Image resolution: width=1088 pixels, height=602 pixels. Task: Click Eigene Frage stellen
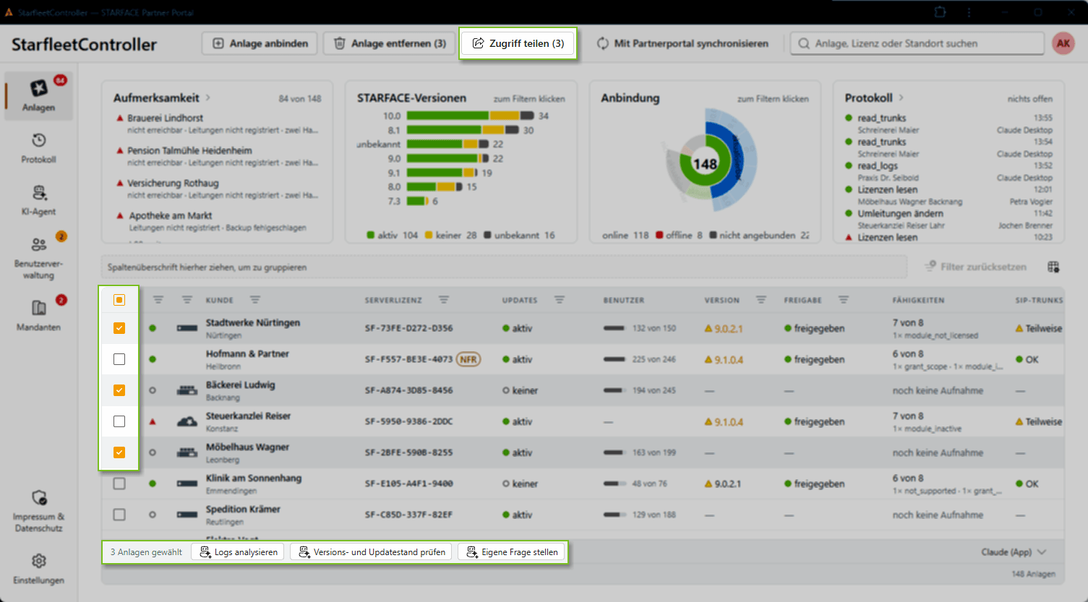(511, 552)
